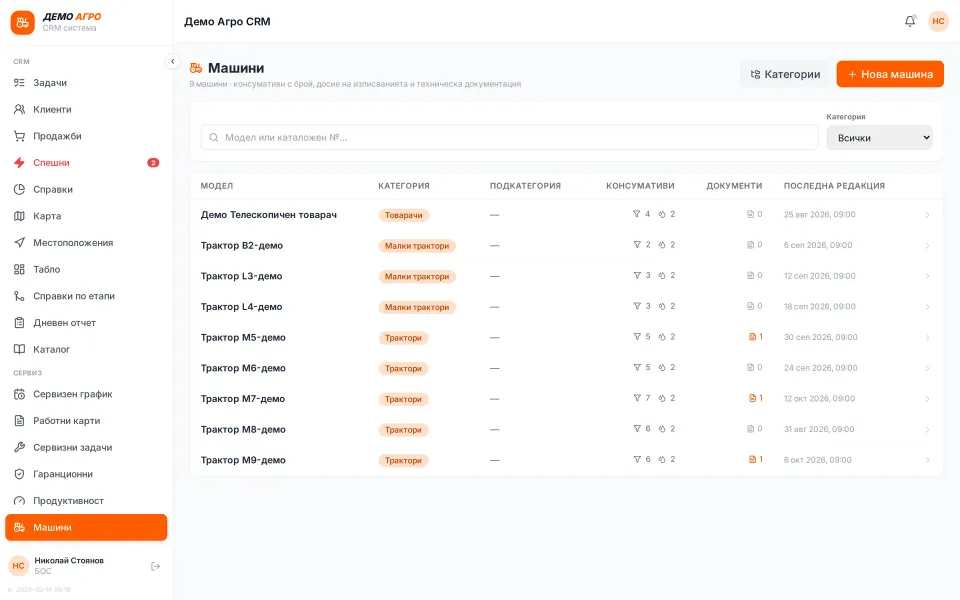The width and height of the screenshot is (960, 600).
Task: Click the Работни карти document icon
Action: pyautogui.click(x=20, y=421)
